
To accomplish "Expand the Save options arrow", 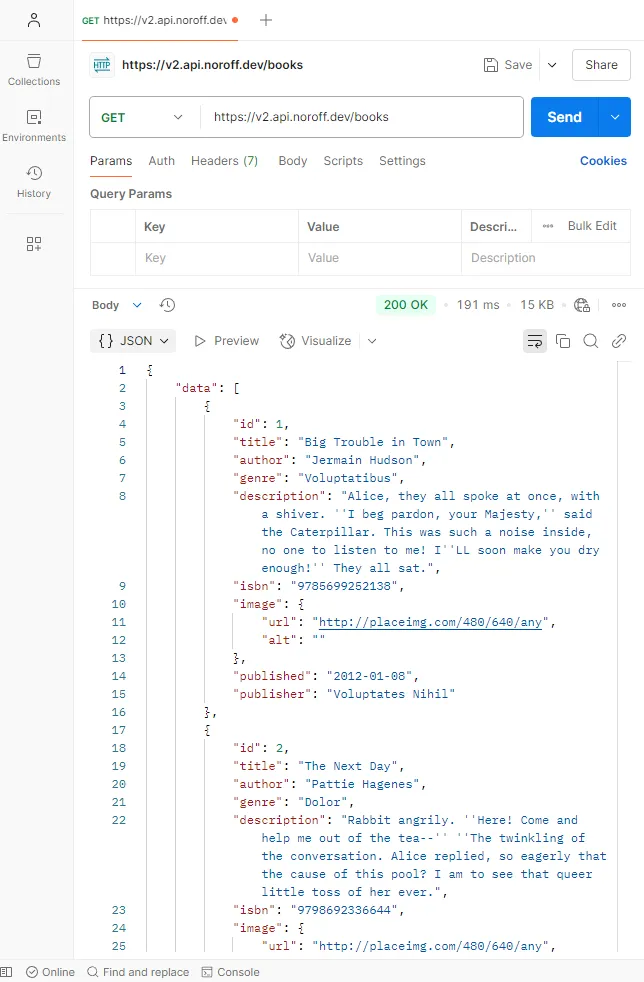I will tap(552, 65).
